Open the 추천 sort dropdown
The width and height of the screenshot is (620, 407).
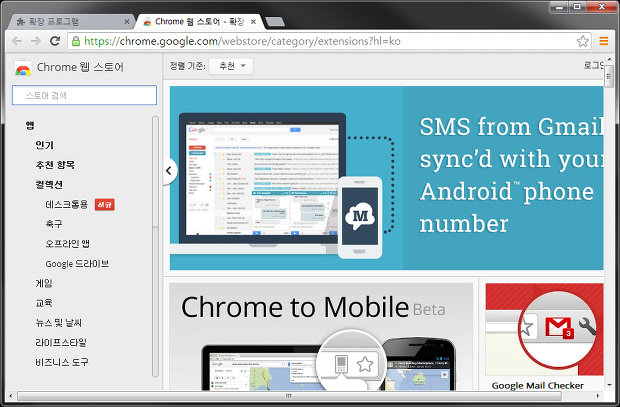click(231, 66)
